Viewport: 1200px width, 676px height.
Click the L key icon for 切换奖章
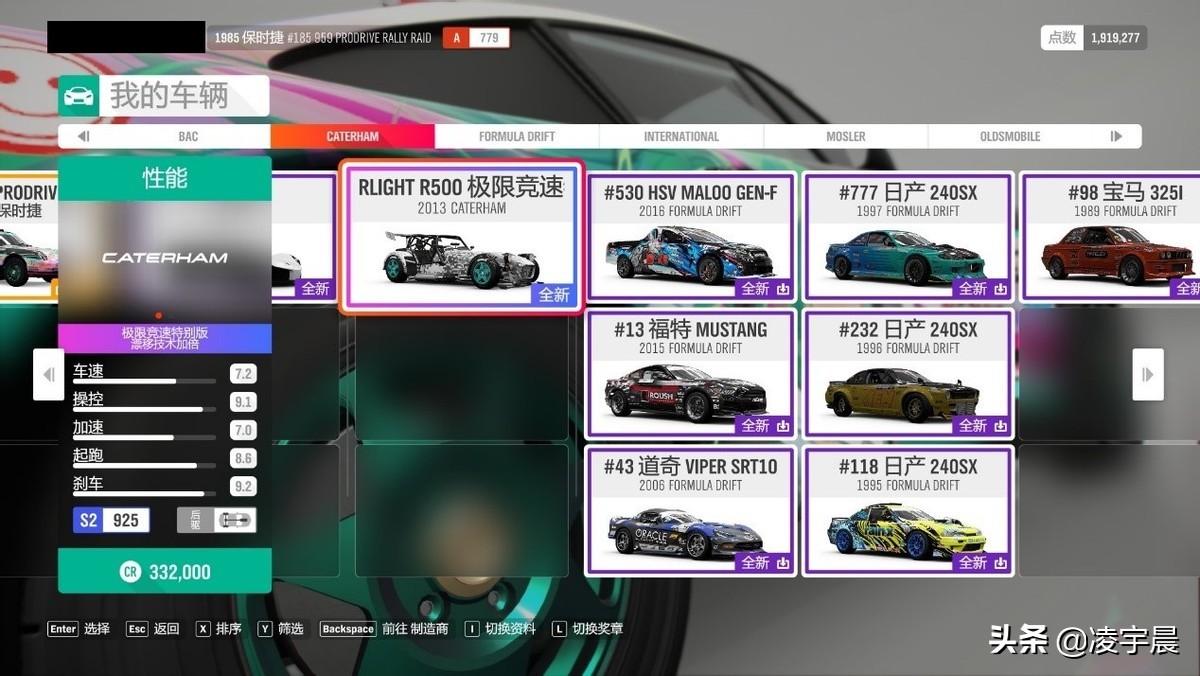coord(558,629)
